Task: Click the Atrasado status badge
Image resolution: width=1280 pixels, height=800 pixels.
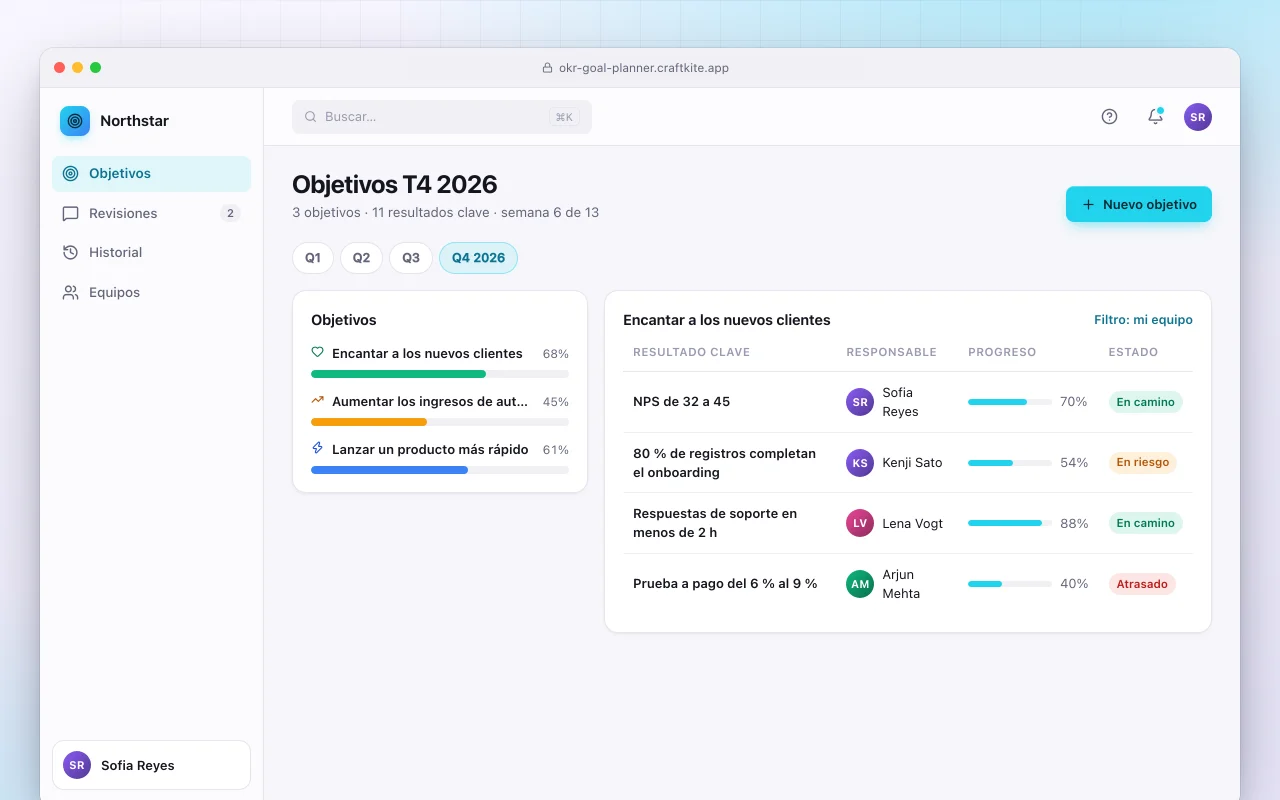Action: point(1142,584)
